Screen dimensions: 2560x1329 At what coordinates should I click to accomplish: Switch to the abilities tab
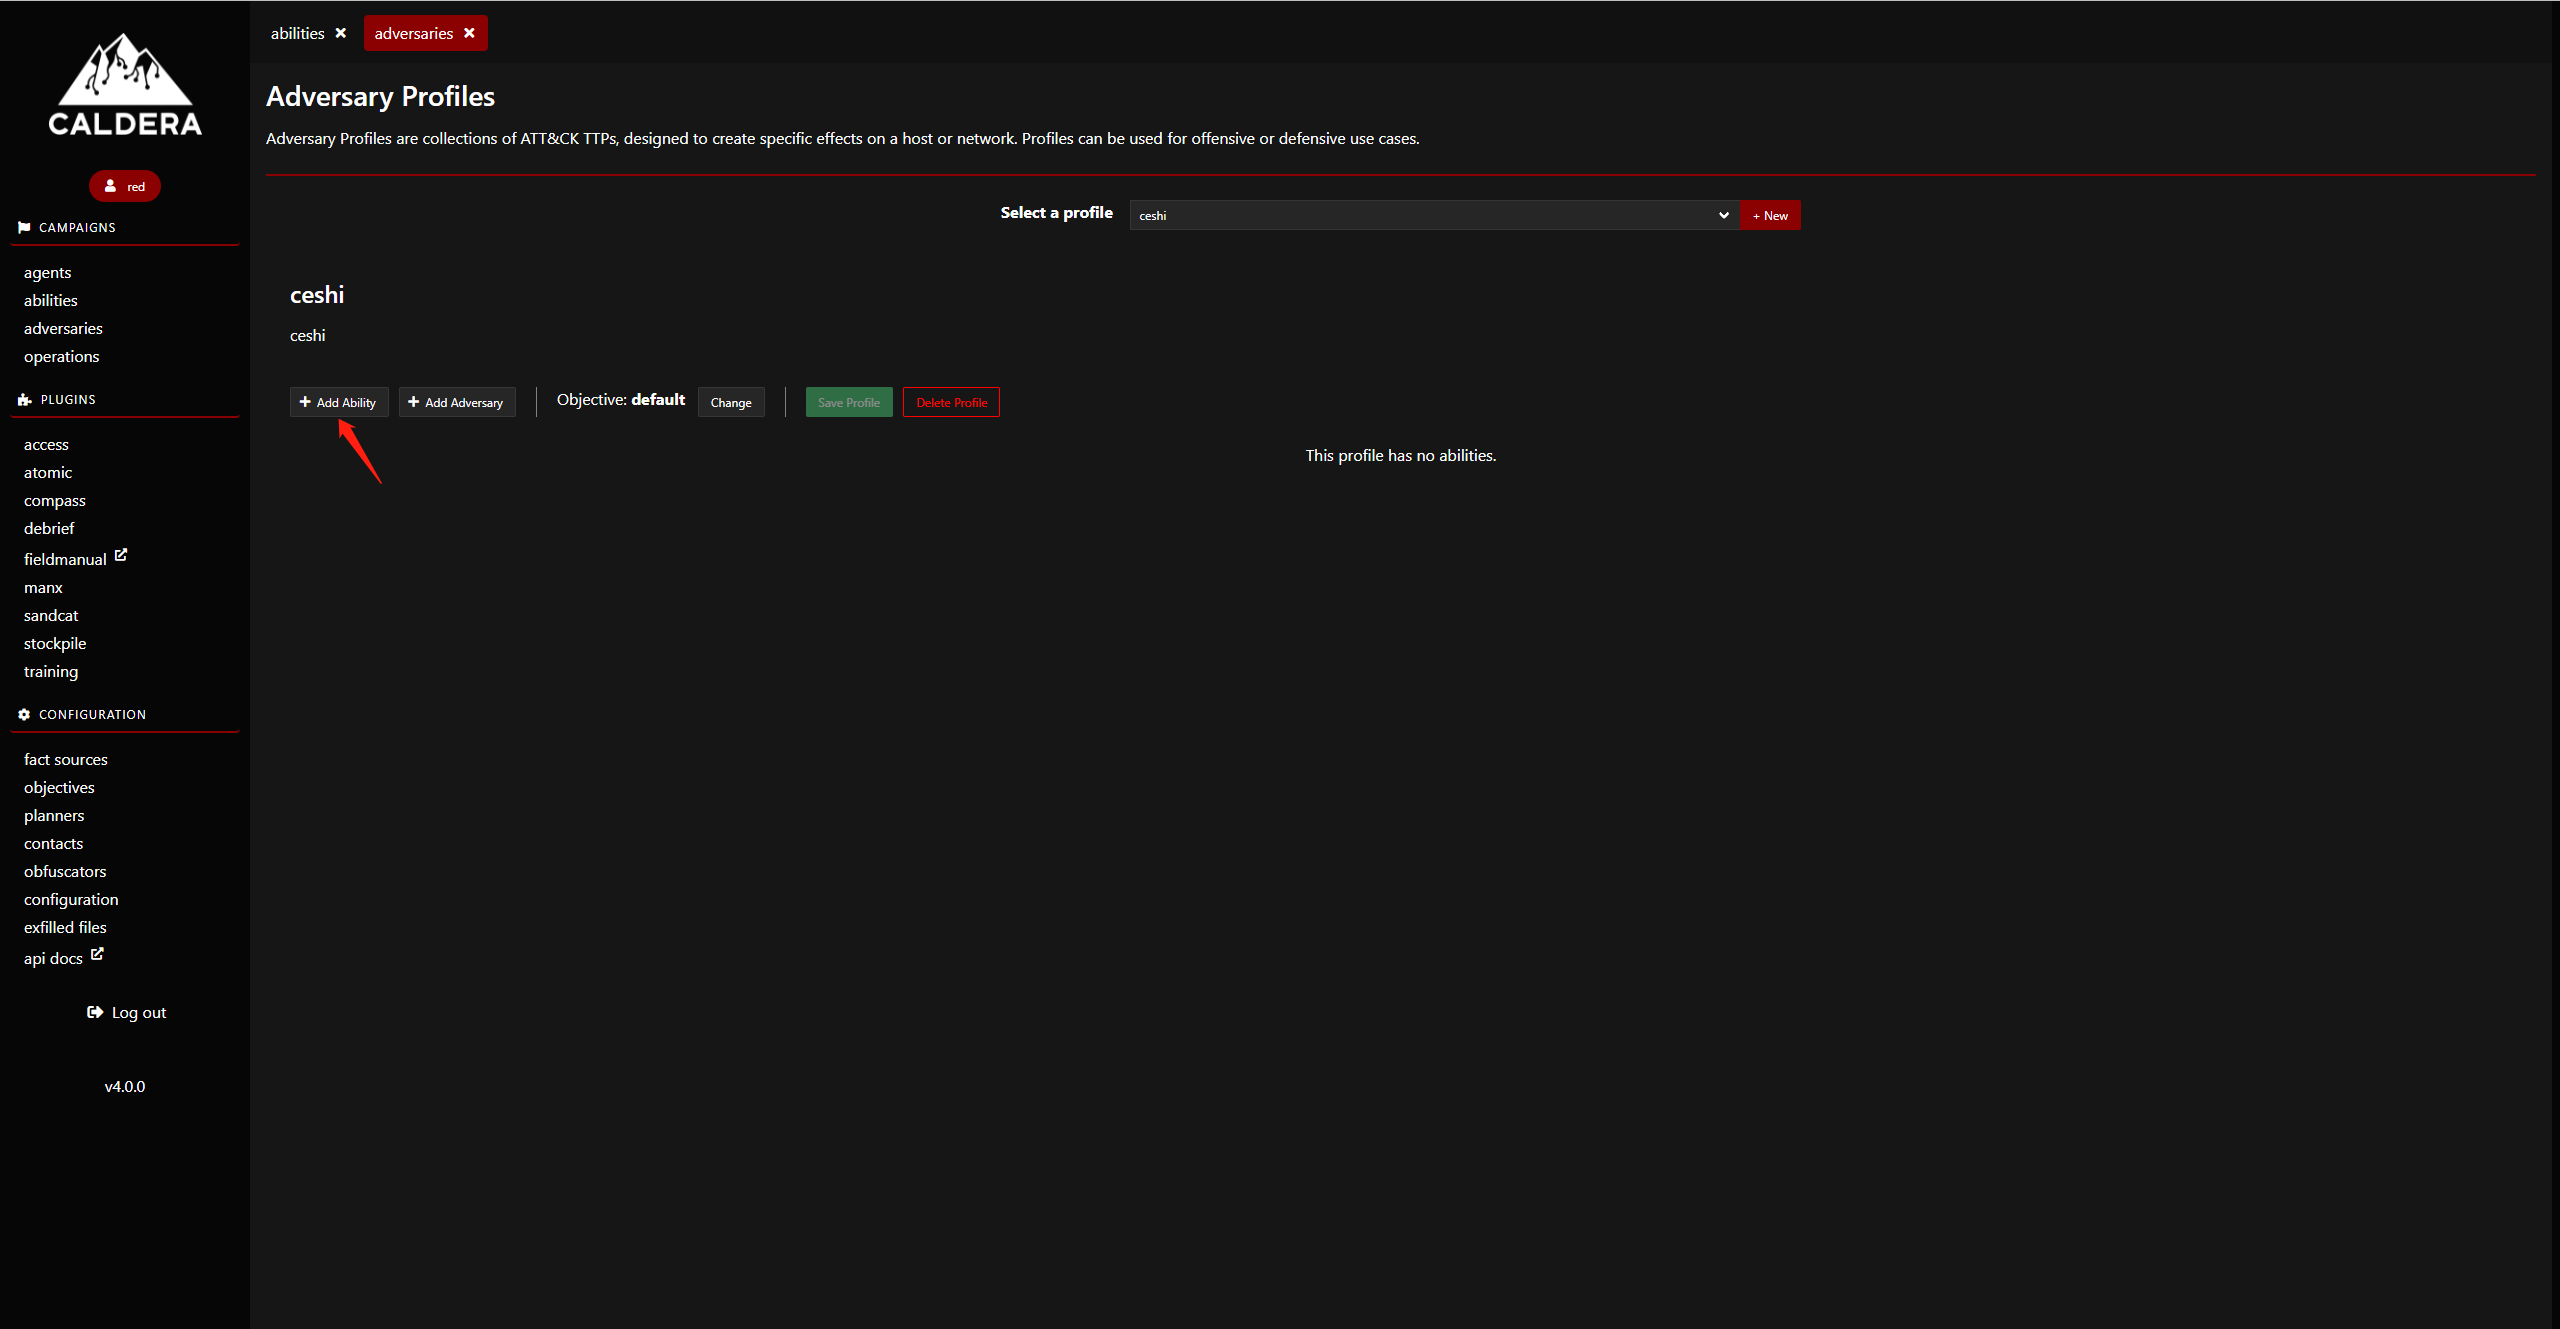(x=297, y=33)
